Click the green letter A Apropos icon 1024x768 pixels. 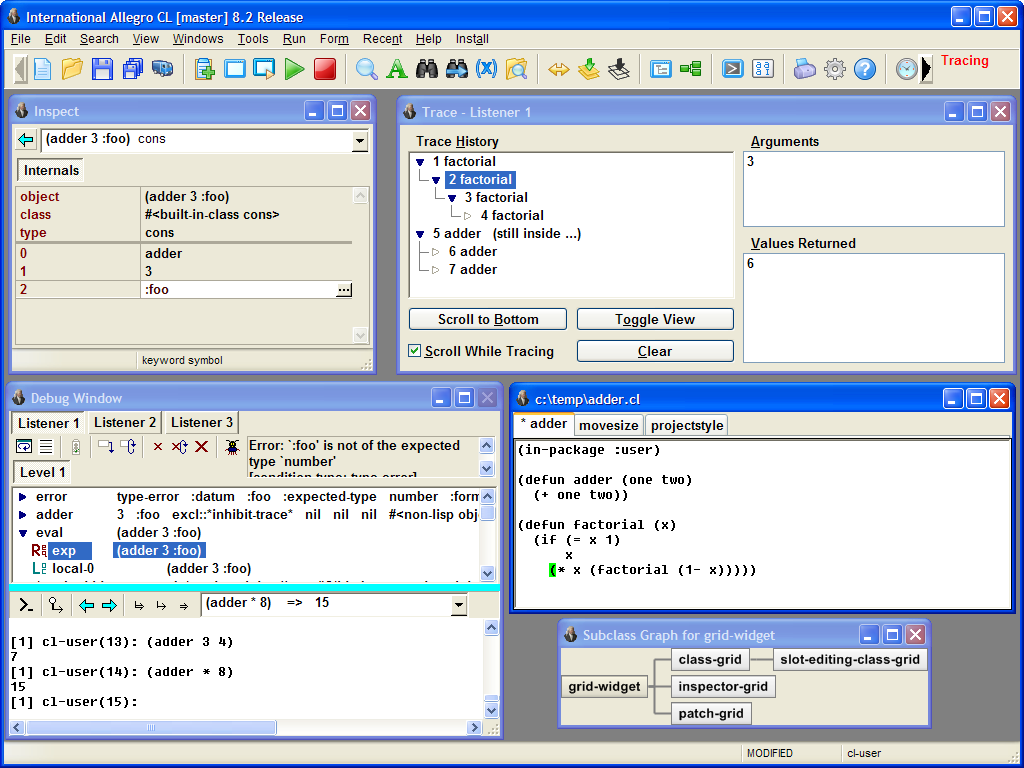point(396,69)
